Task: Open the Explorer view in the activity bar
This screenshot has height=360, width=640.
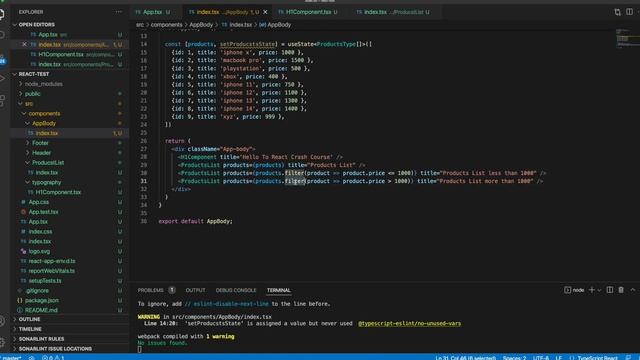Action: pyautogui.click(x=2, y=14)
